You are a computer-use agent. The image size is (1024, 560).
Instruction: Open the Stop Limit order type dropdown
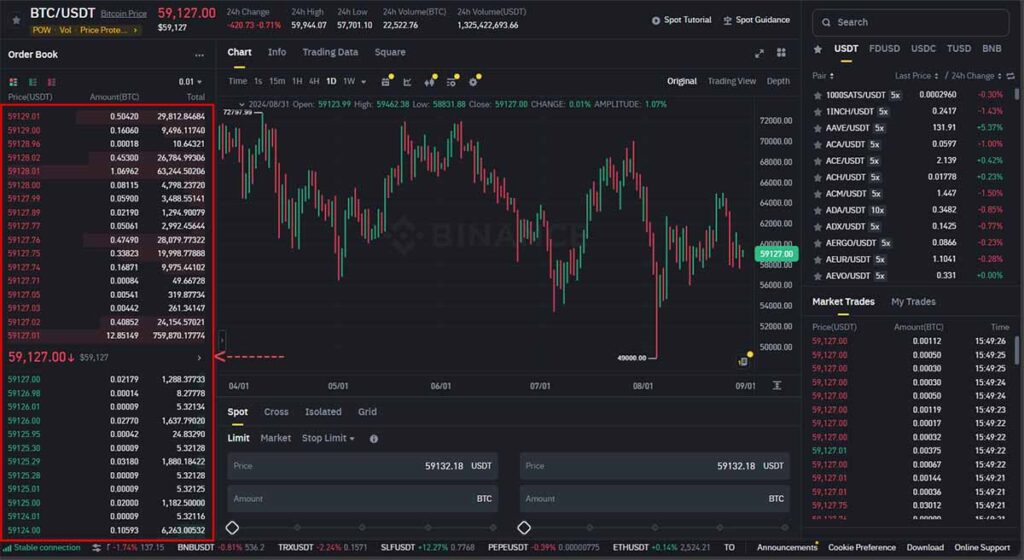pyautogui.click(x=328, y=438)
